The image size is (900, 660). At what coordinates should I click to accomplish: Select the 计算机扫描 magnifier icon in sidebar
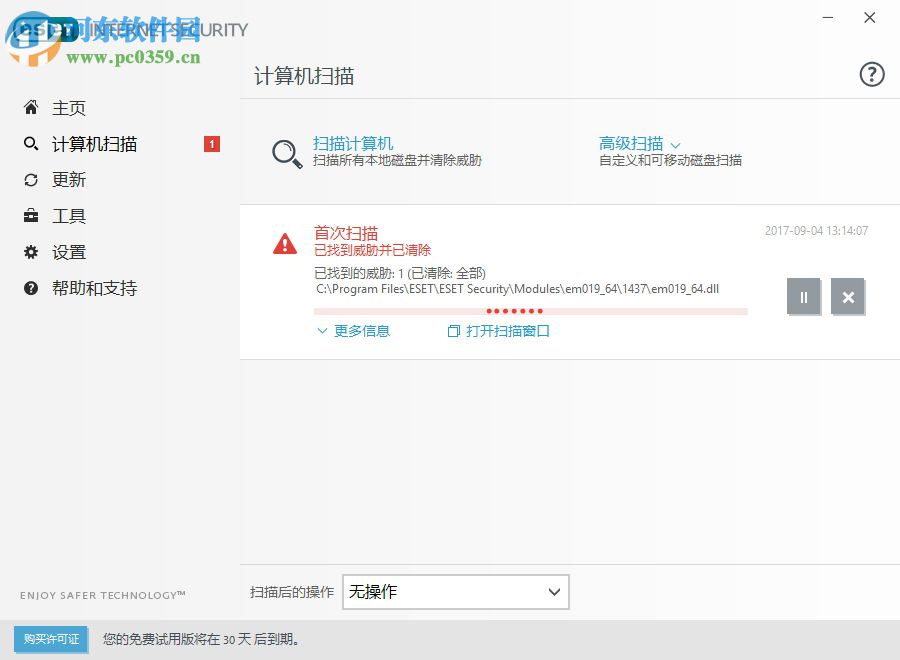click(29, 143)
